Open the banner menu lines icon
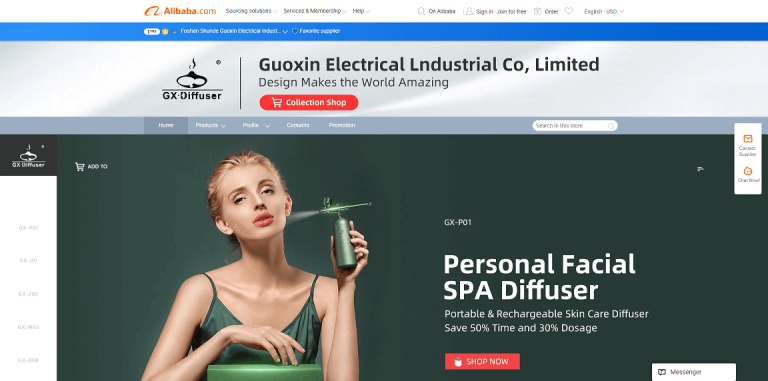The width and height of the screenshot is (768, 381). pos(700,169)
